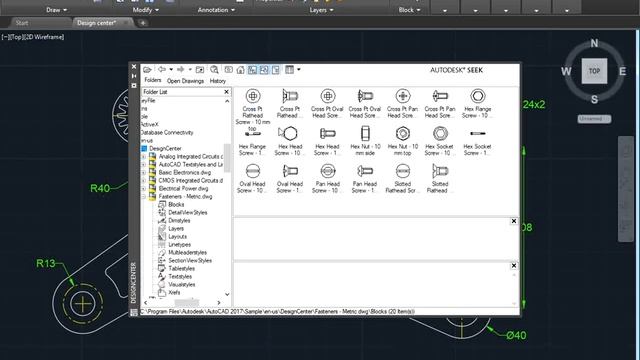
Task: Click the folder tree vertical scrollbar down arrow
Action: [x=227, y=294]
